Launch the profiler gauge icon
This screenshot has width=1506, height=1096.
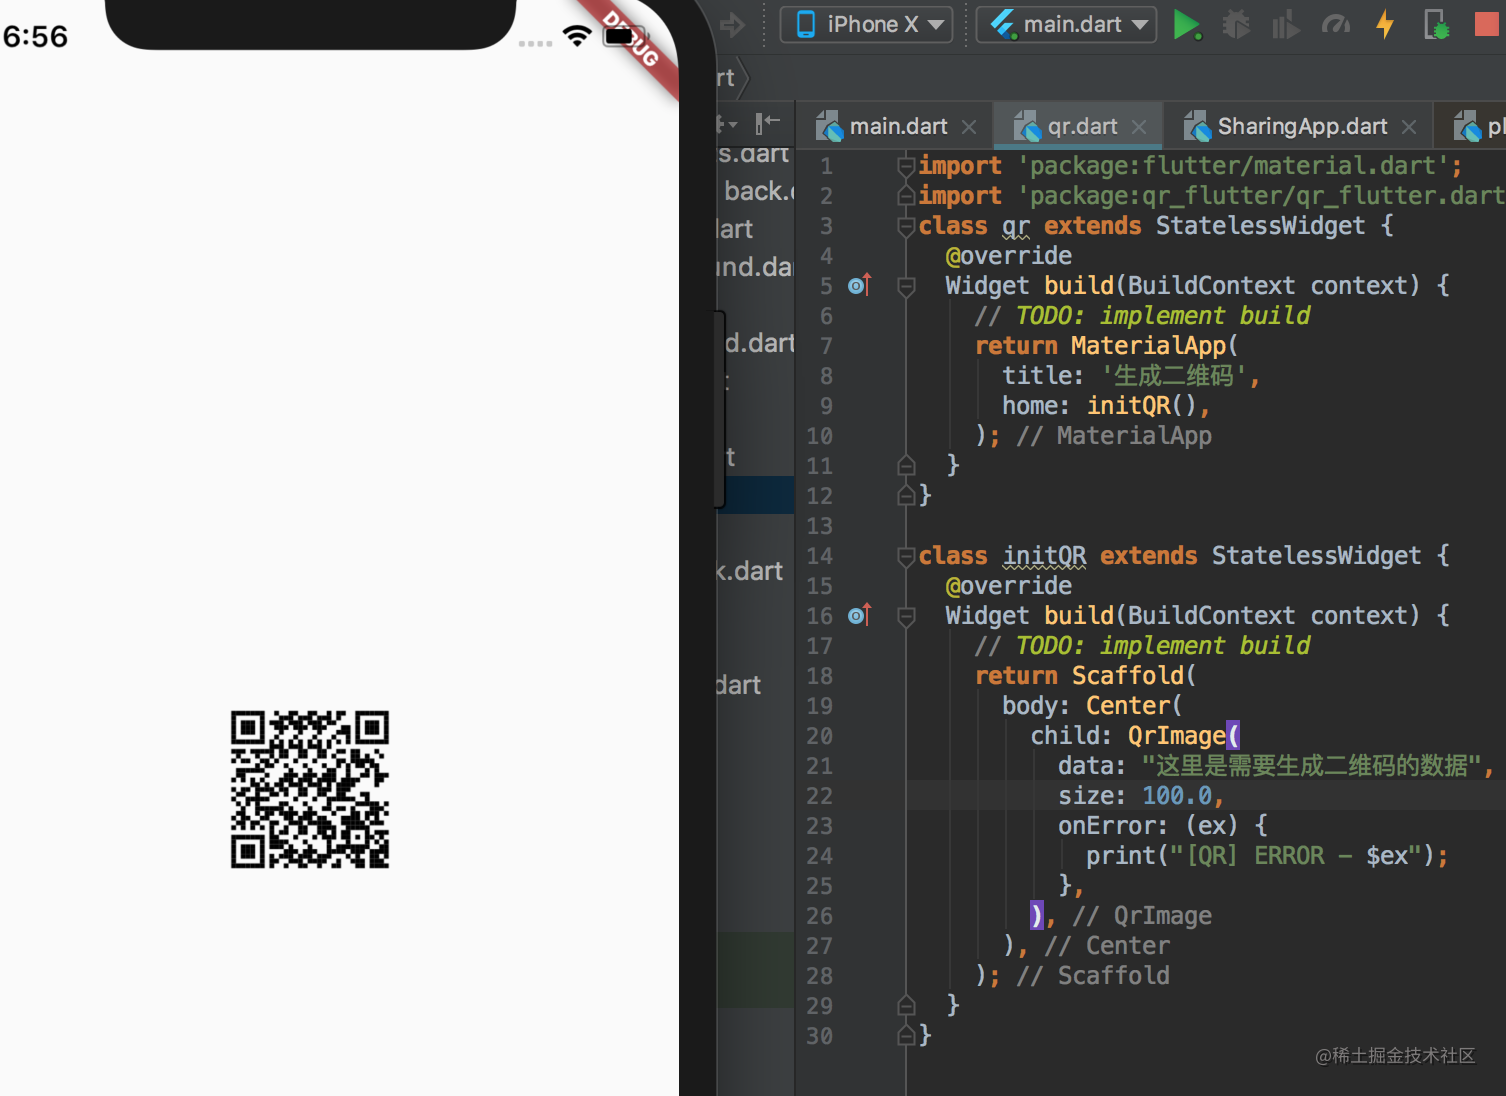[x=1336, y=24]
